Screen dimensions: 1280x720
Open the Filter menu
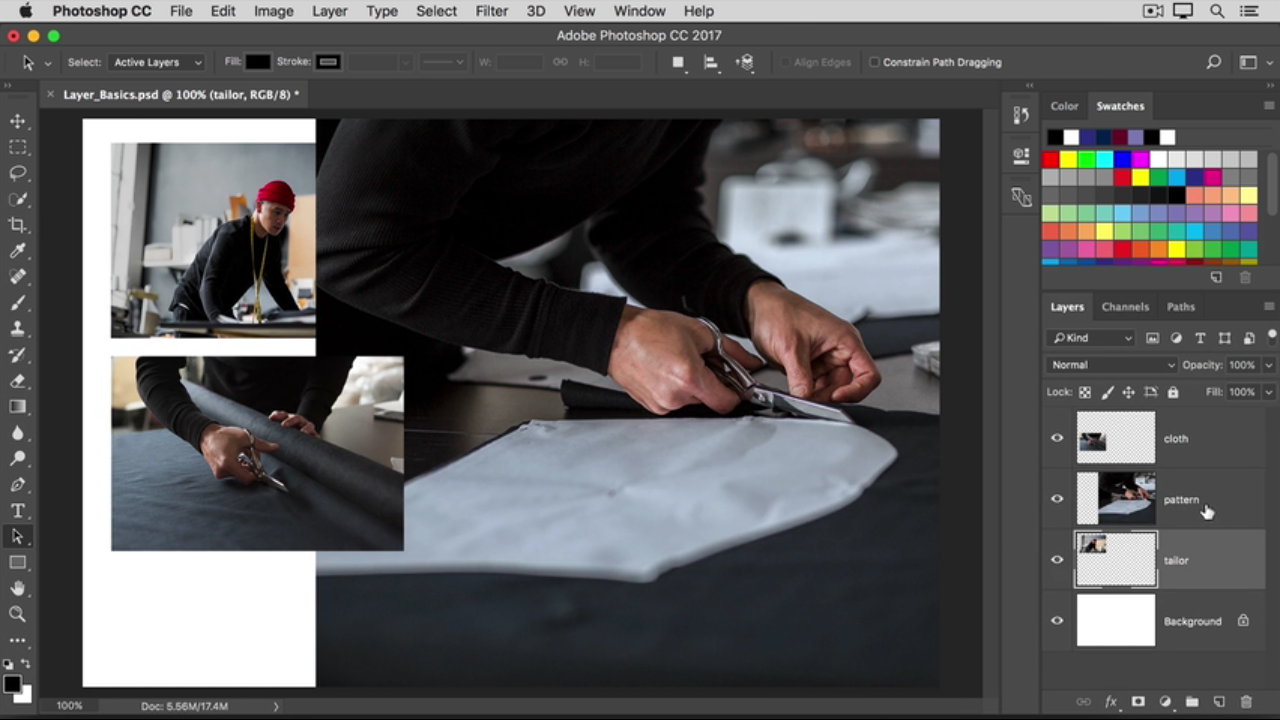coord(491,11)
